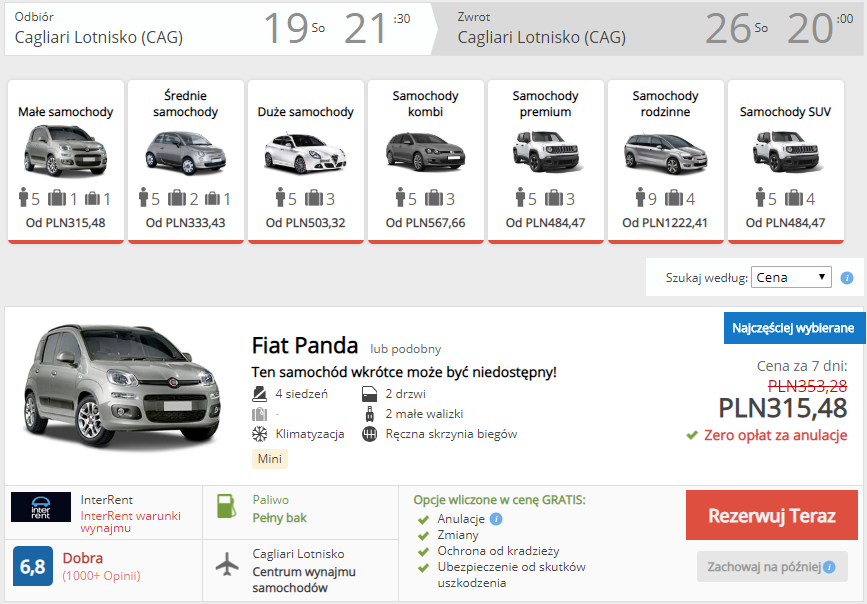Select the Samochody premium category card
Image resolution: width=867 pixels, height=604 pixels.
coord(546,162)
